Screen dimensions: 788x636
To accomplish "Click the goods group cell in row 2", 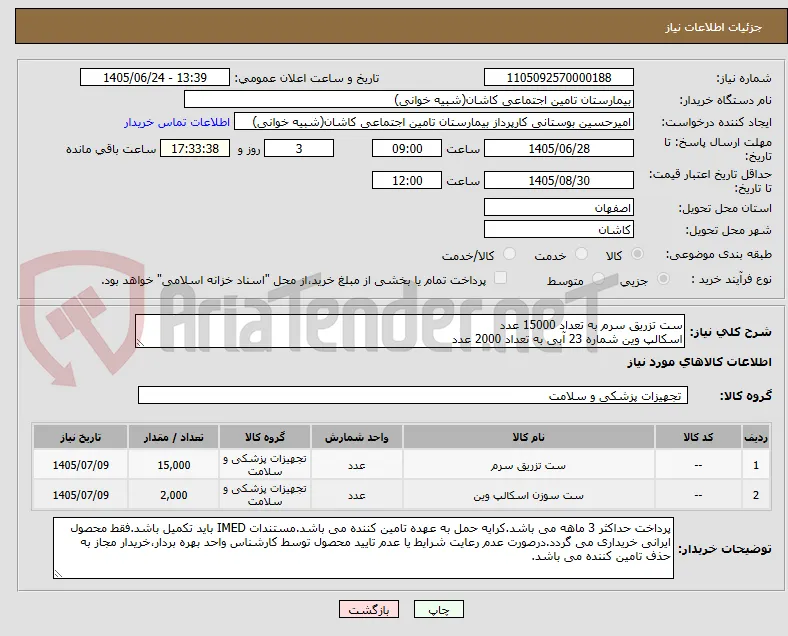I will 265,495.
